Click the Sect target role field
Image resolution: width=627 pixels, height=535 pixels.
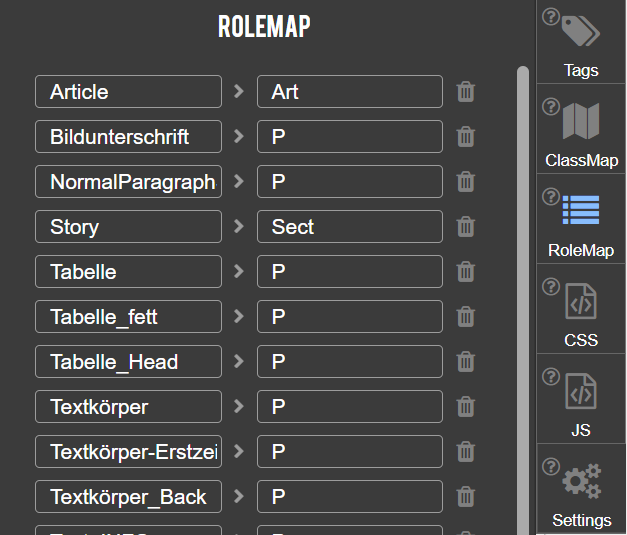(x=349, y=227)
